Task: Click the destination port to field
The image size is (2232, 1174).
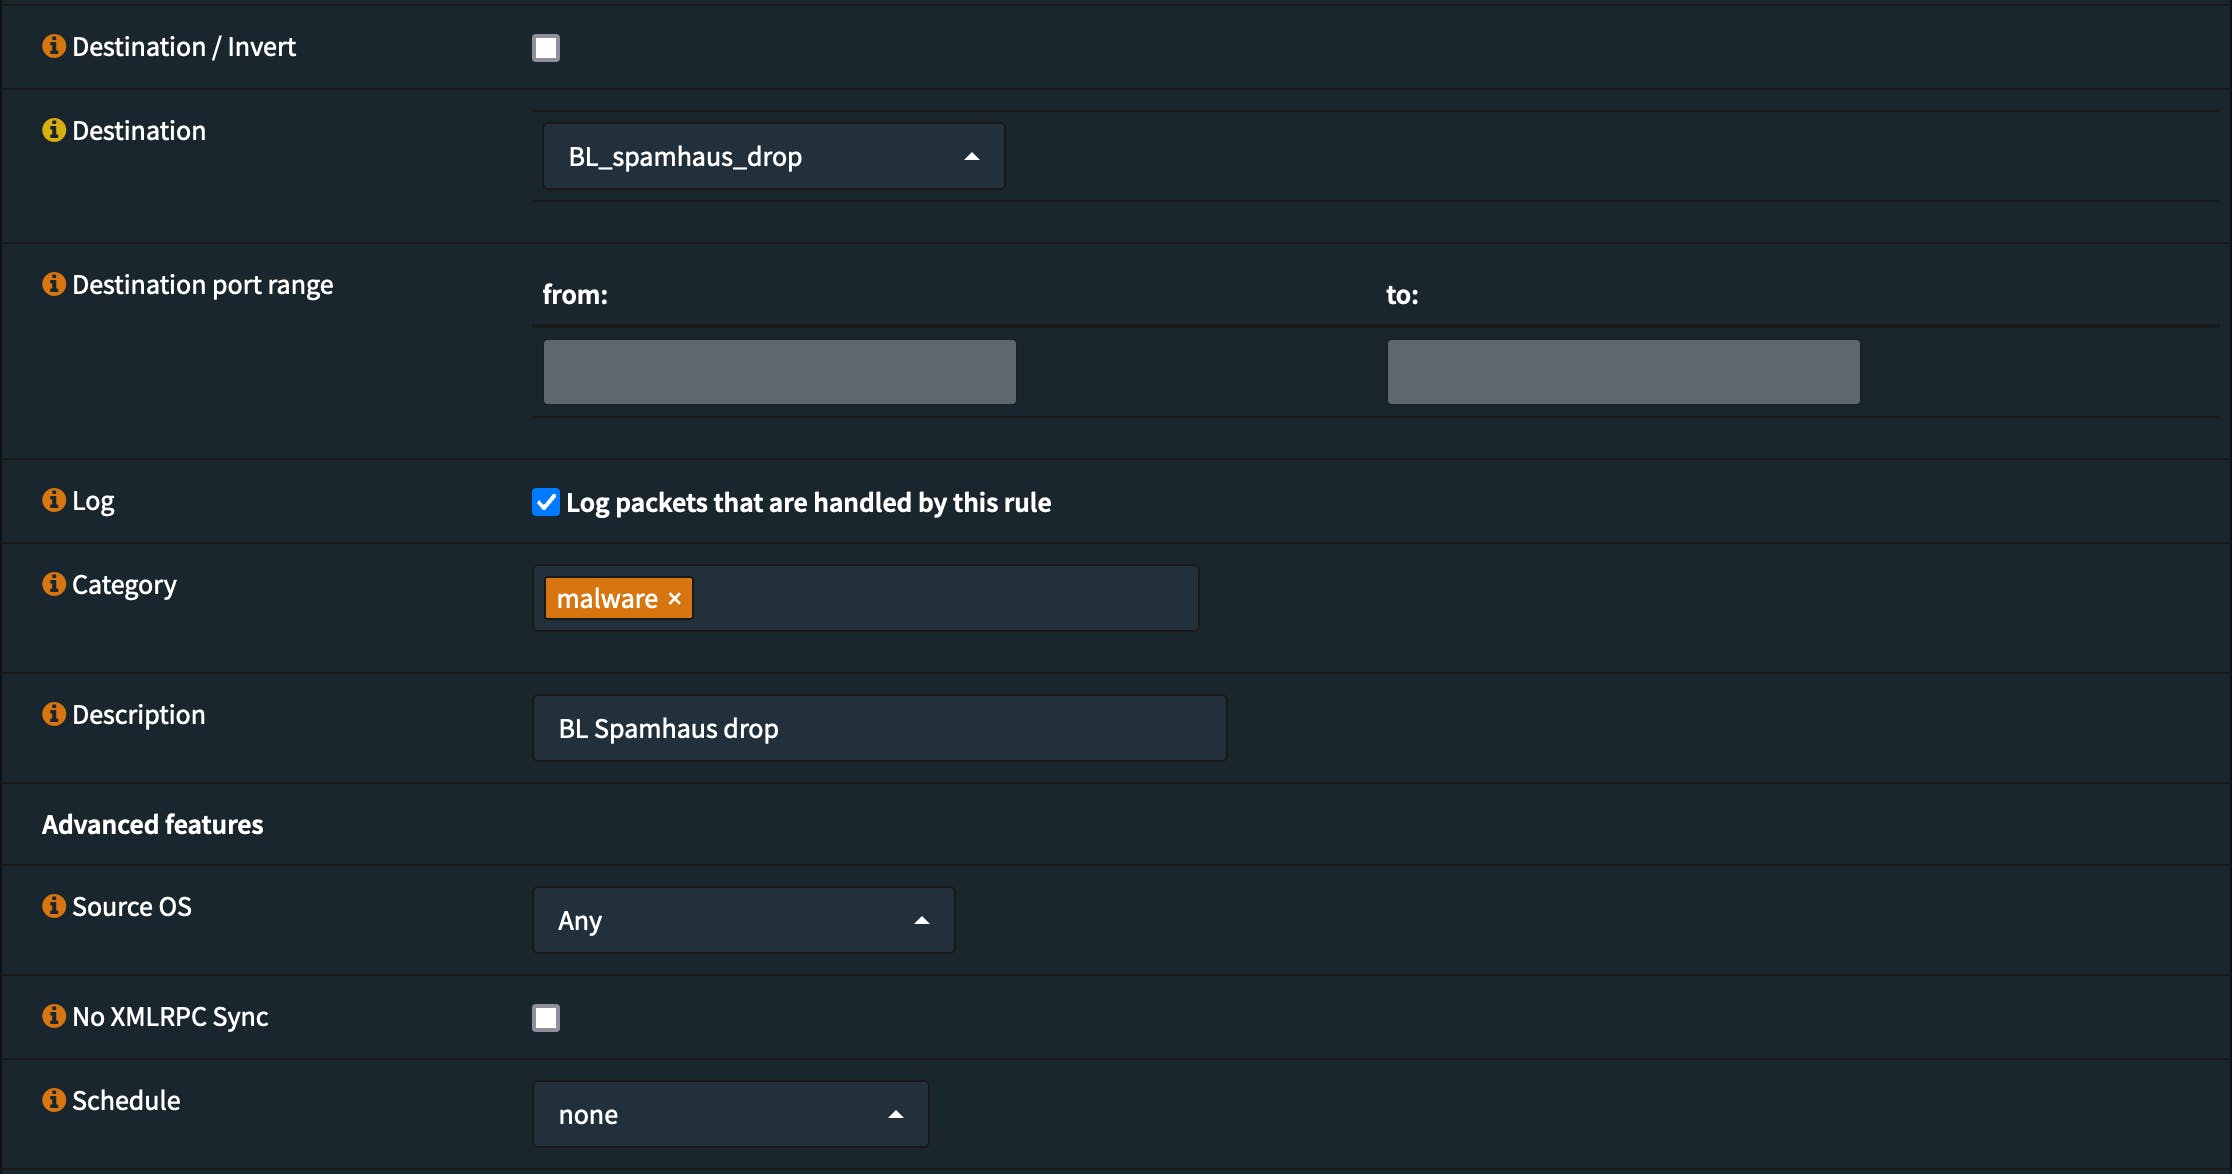Action: click(1623, 372)
